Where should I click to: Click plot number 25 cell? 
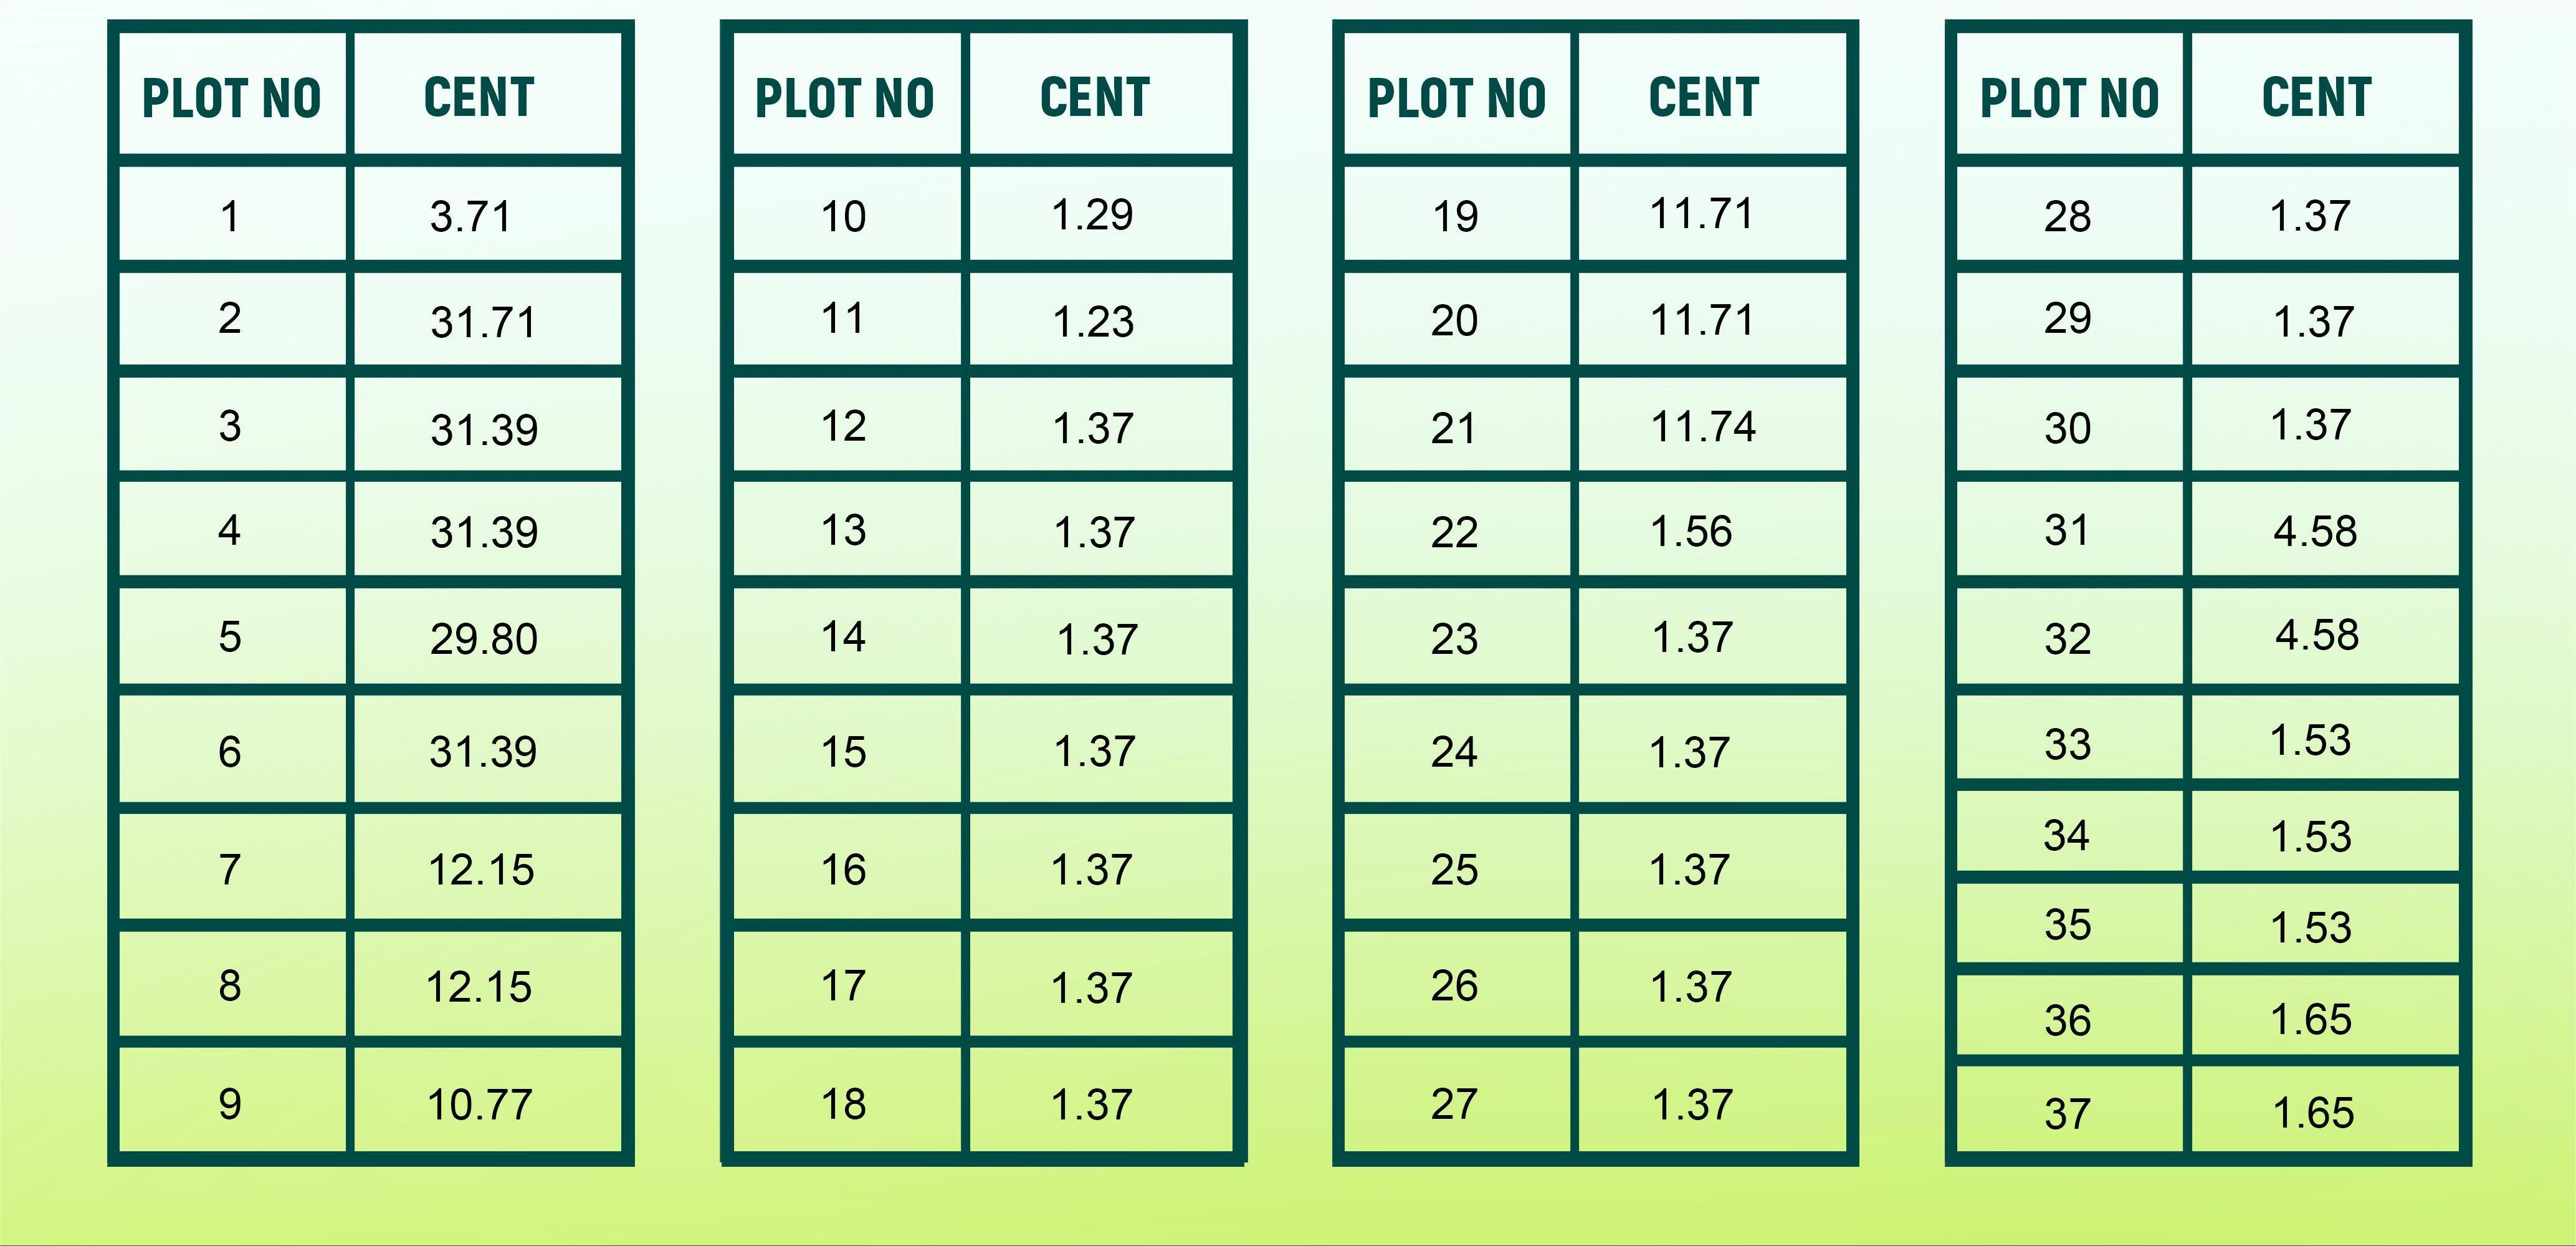[1454, 869]
